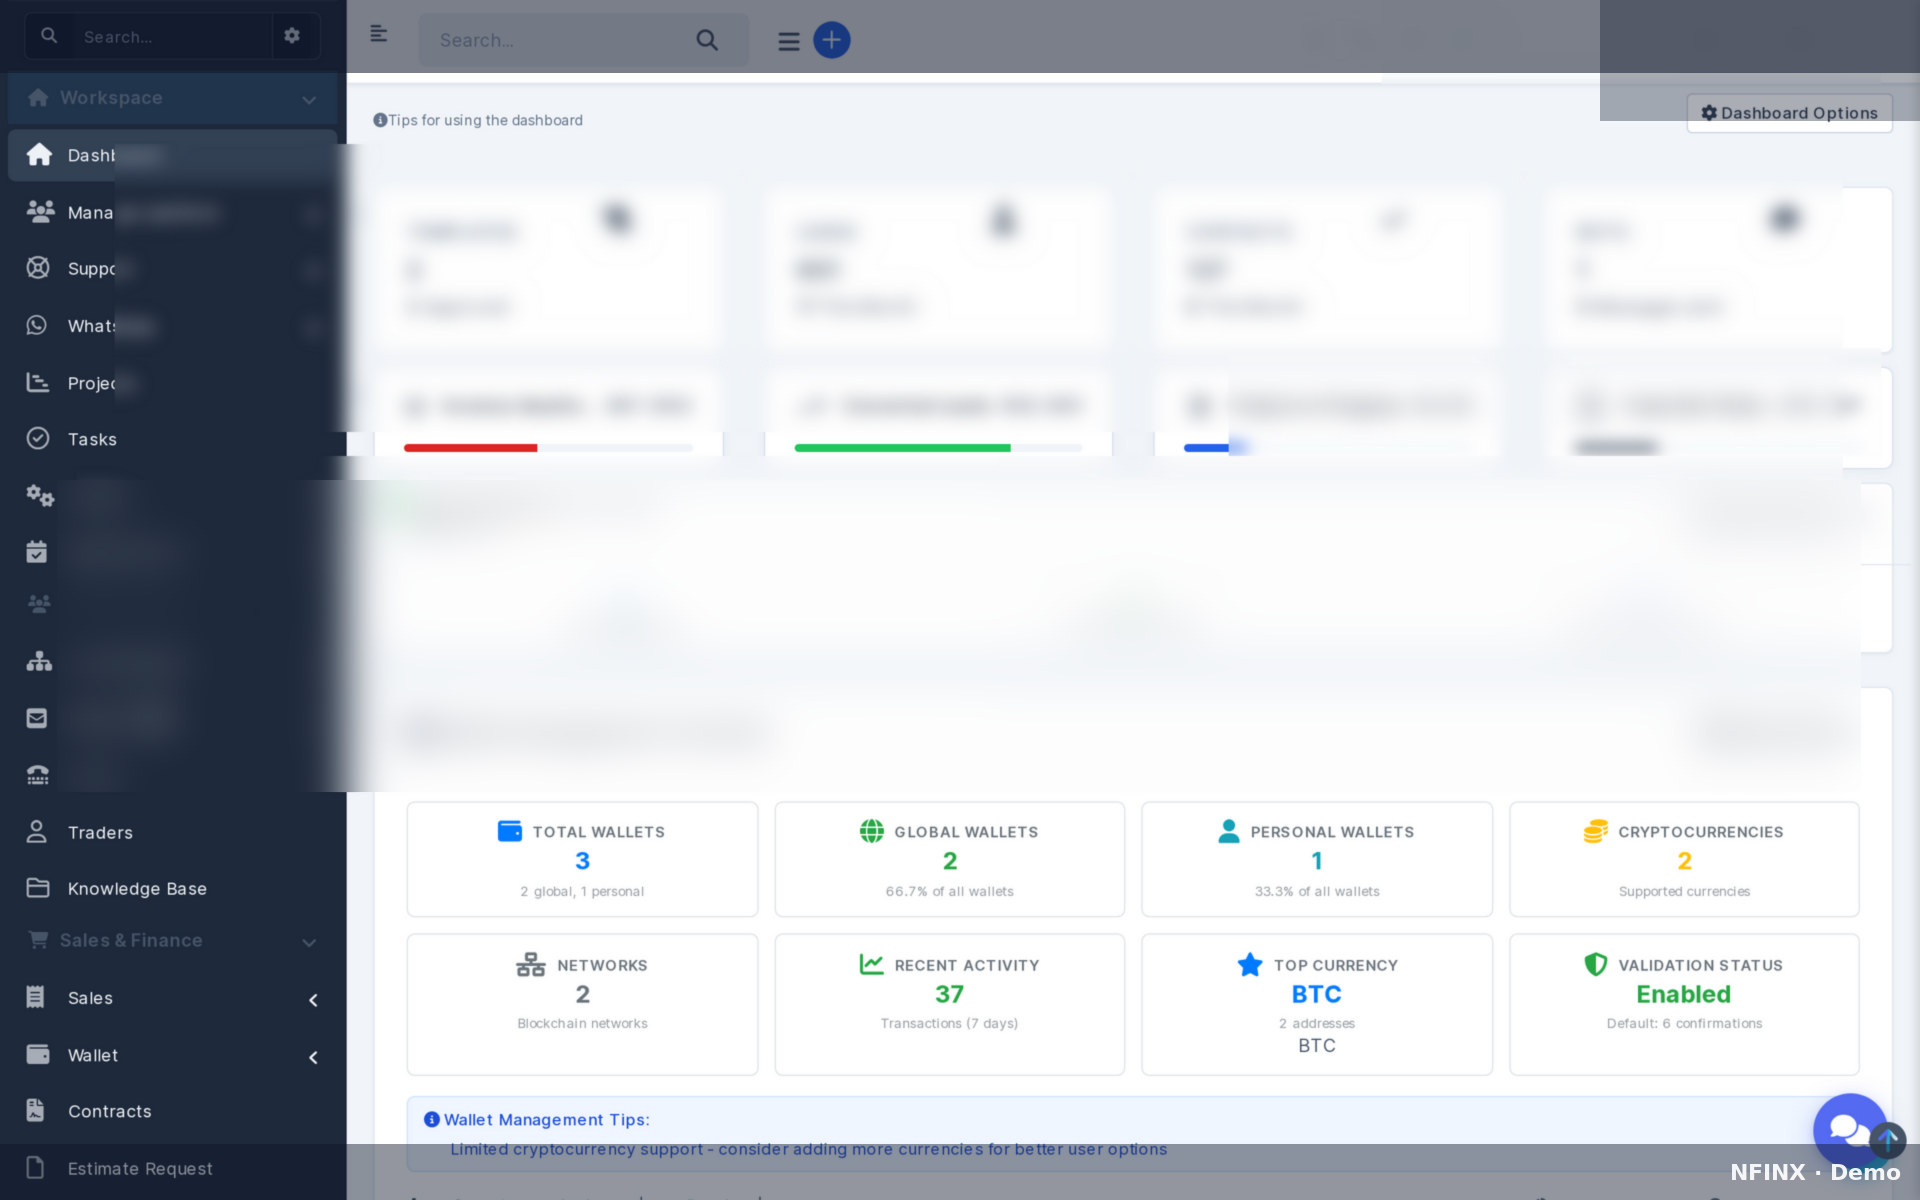
Task: Click the sitemap hierarchy sidebar icon
Action: [x=39, y=661]
